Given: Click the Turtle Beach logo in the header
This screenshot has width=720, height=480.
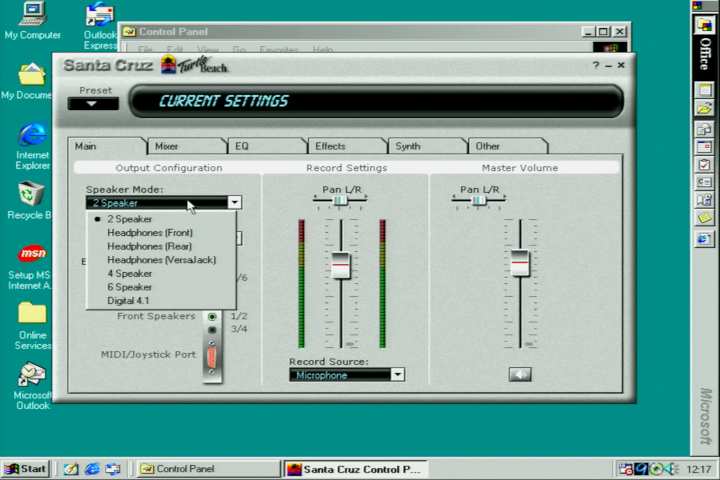Looking at the screenshot, I should pyautogui.click(x=195, y=65).
